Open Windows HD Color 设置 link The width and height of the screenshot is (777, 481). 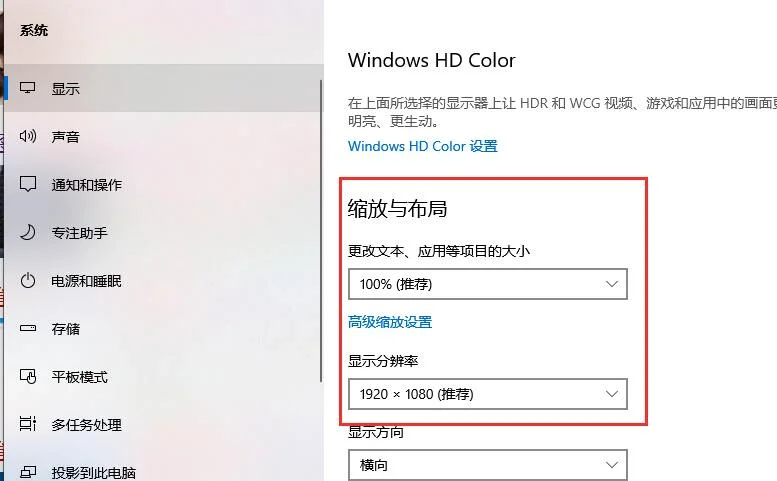(423, 146)
